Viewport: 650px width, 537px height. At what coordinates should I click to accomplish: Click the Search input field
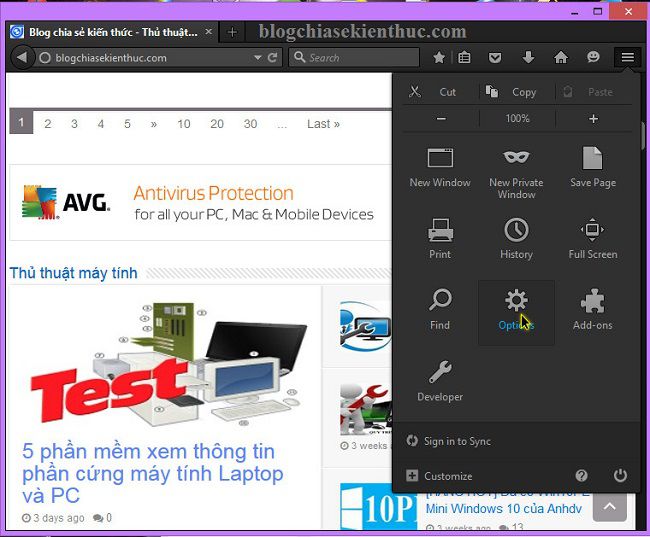355,57
